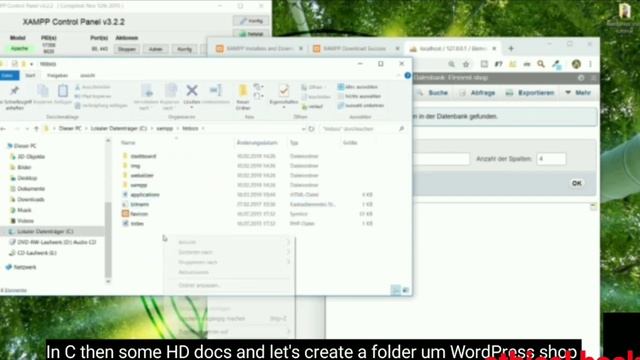640x360 pixels.
Task: Click the Suche tab in phpMyAdmin
Action: (433, 93)
